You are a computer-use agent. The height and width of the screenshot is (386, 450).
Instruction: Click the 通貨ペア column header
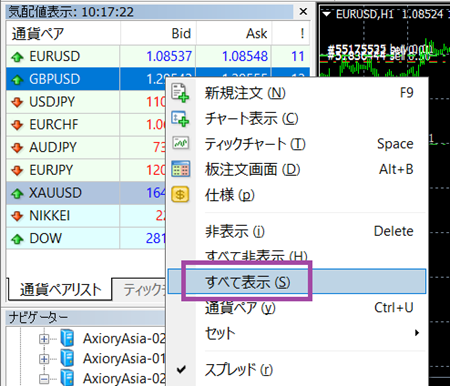tap(63, 34)
